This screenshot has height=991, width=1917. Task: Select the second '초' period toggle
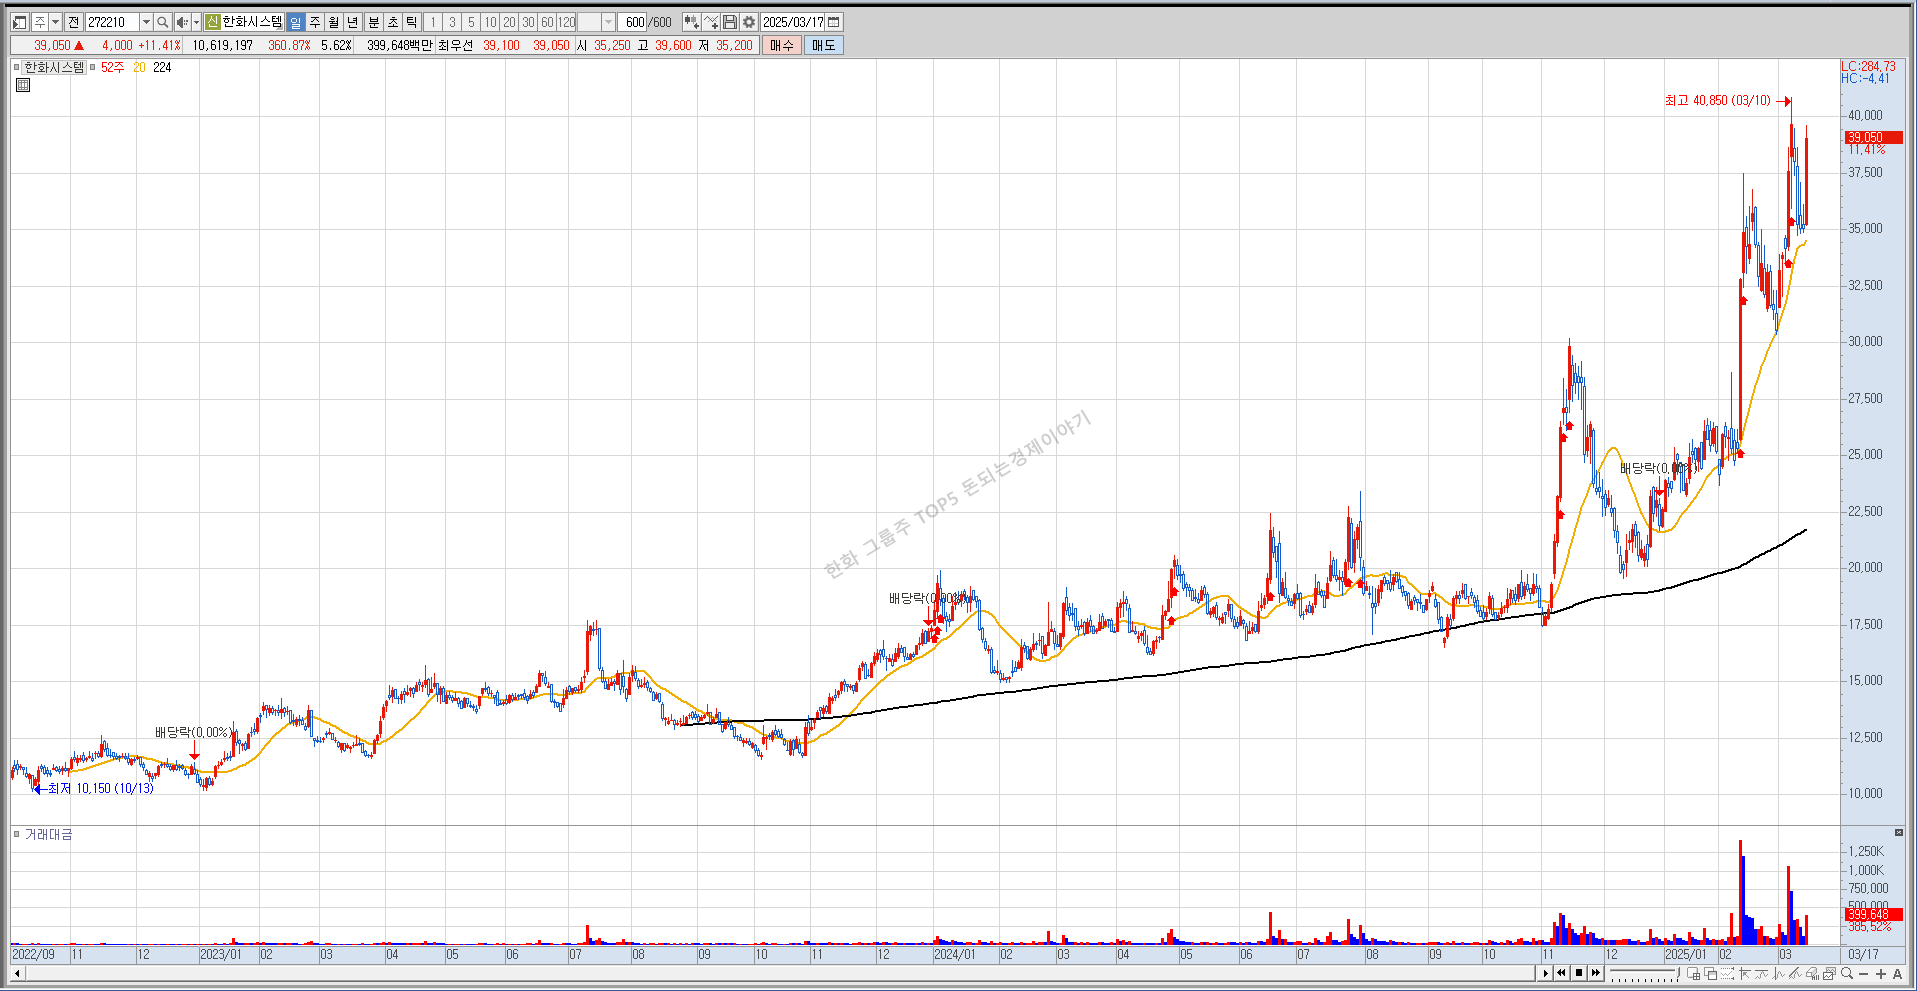[x=392, y=22]
